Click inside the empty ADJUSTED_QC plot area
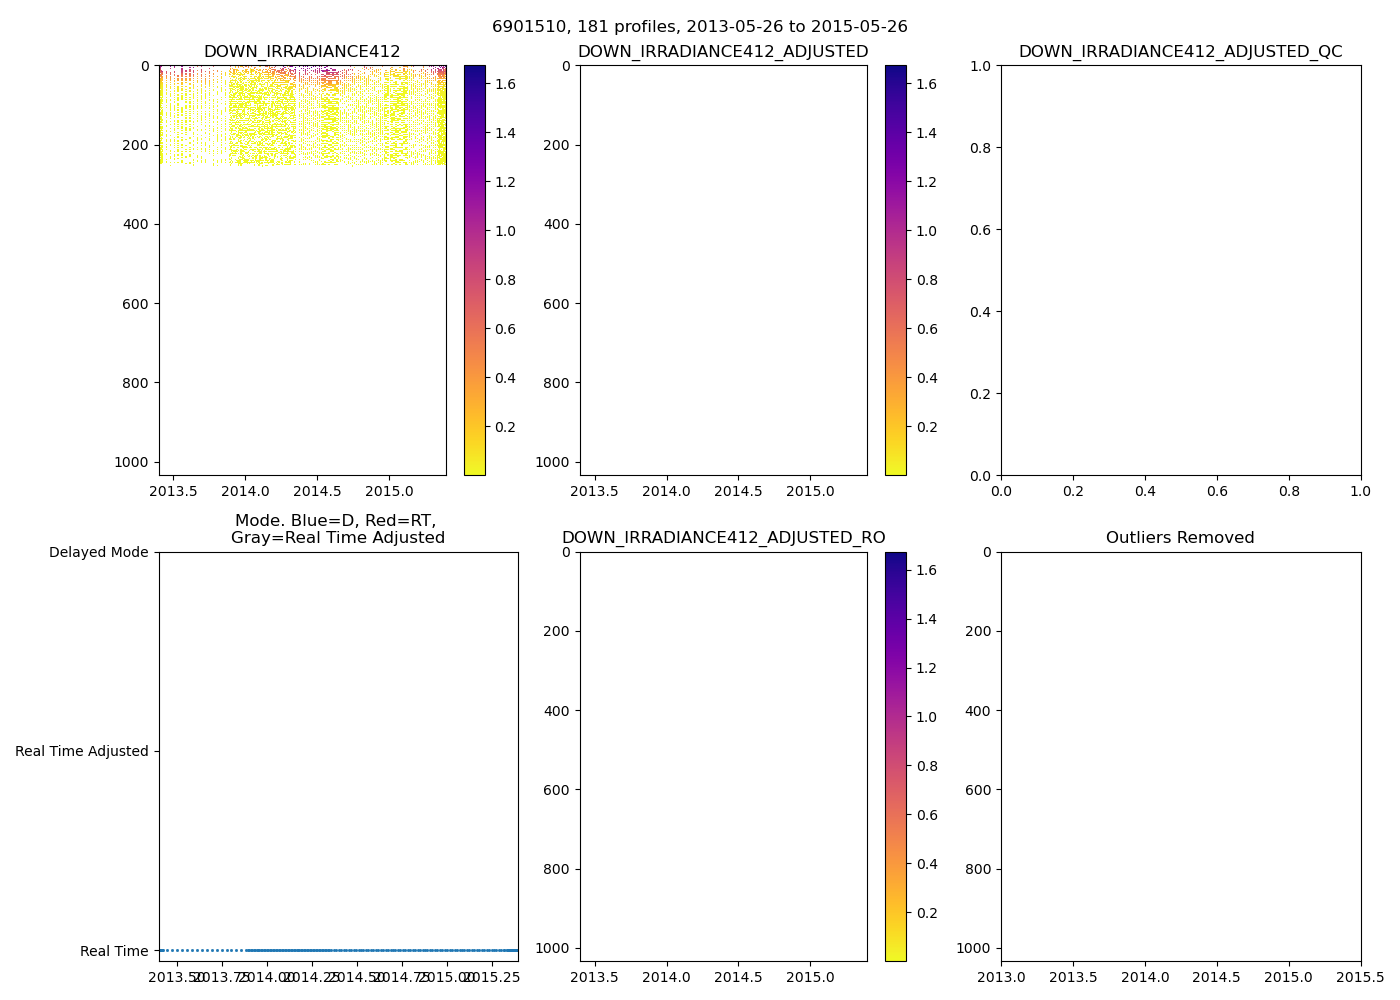The image size is (1400, 1000). click(x=1180, y=270)
